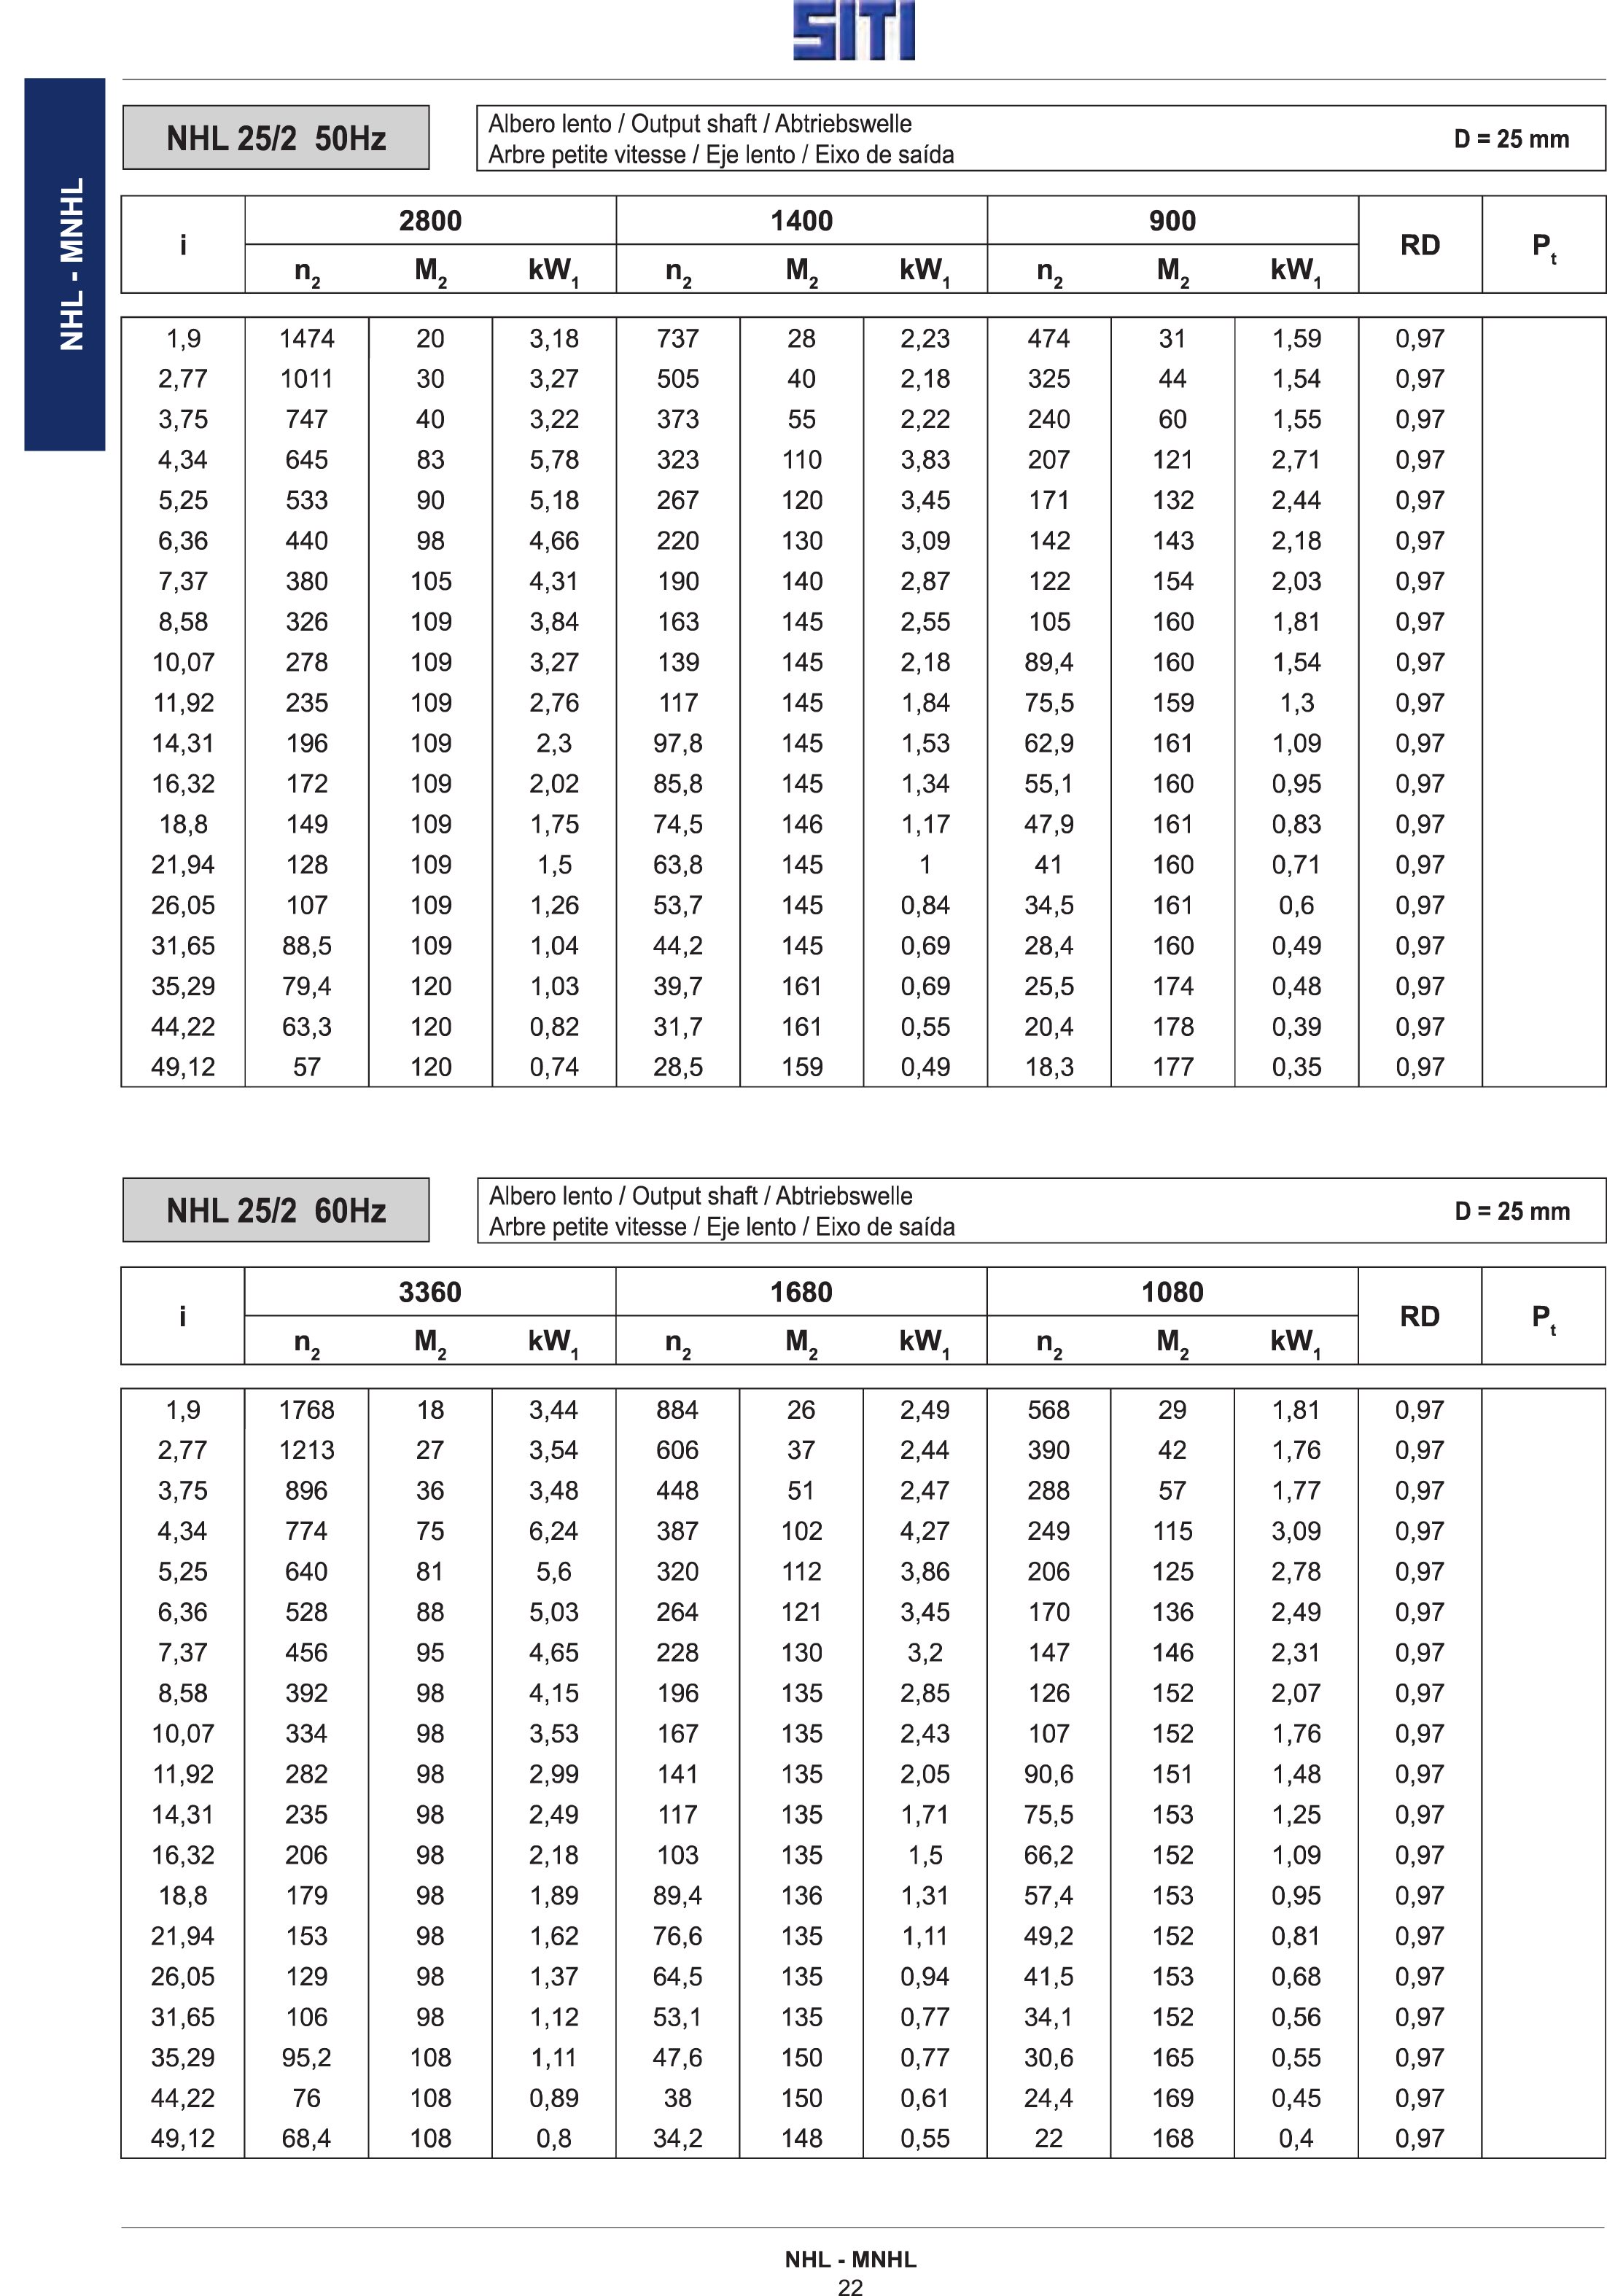Viewport: 1607px width, 2296px height.
Task: Click cell value 1474
Action: click(307, 339)
